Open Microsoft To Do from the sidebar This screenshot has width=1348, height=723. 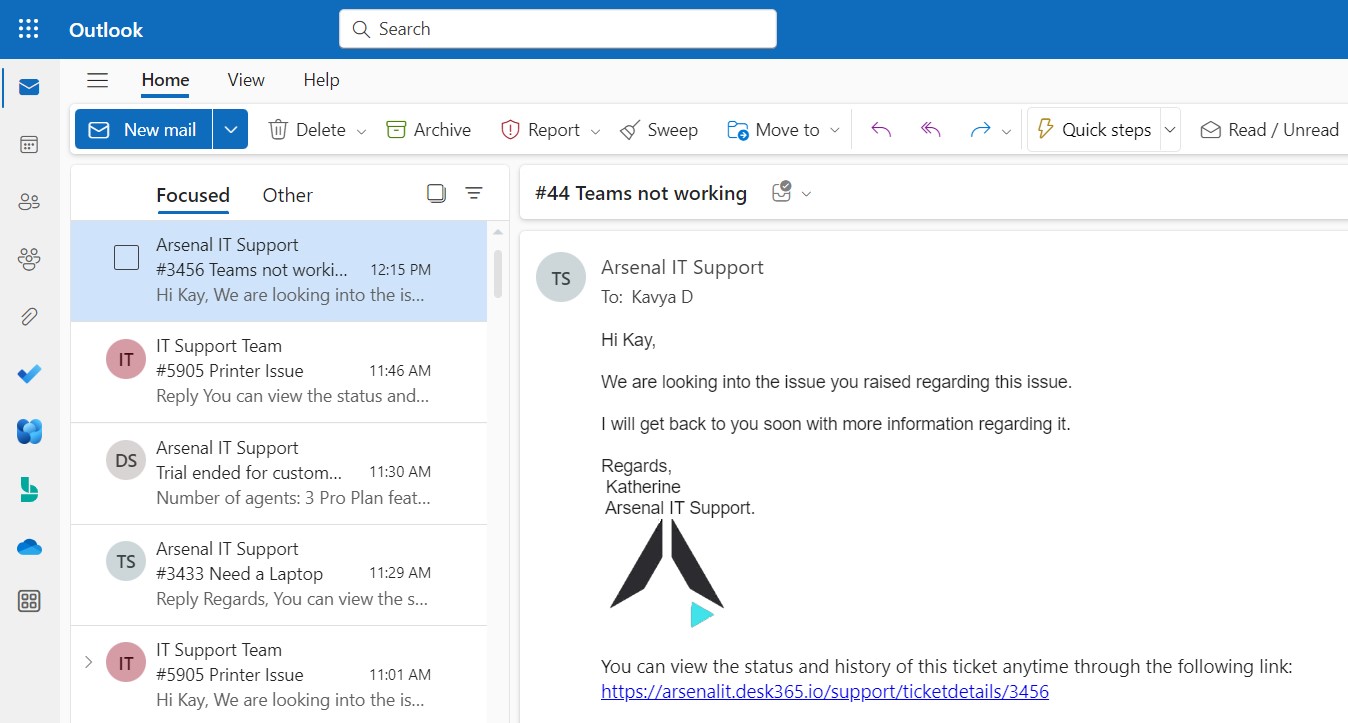29,373
